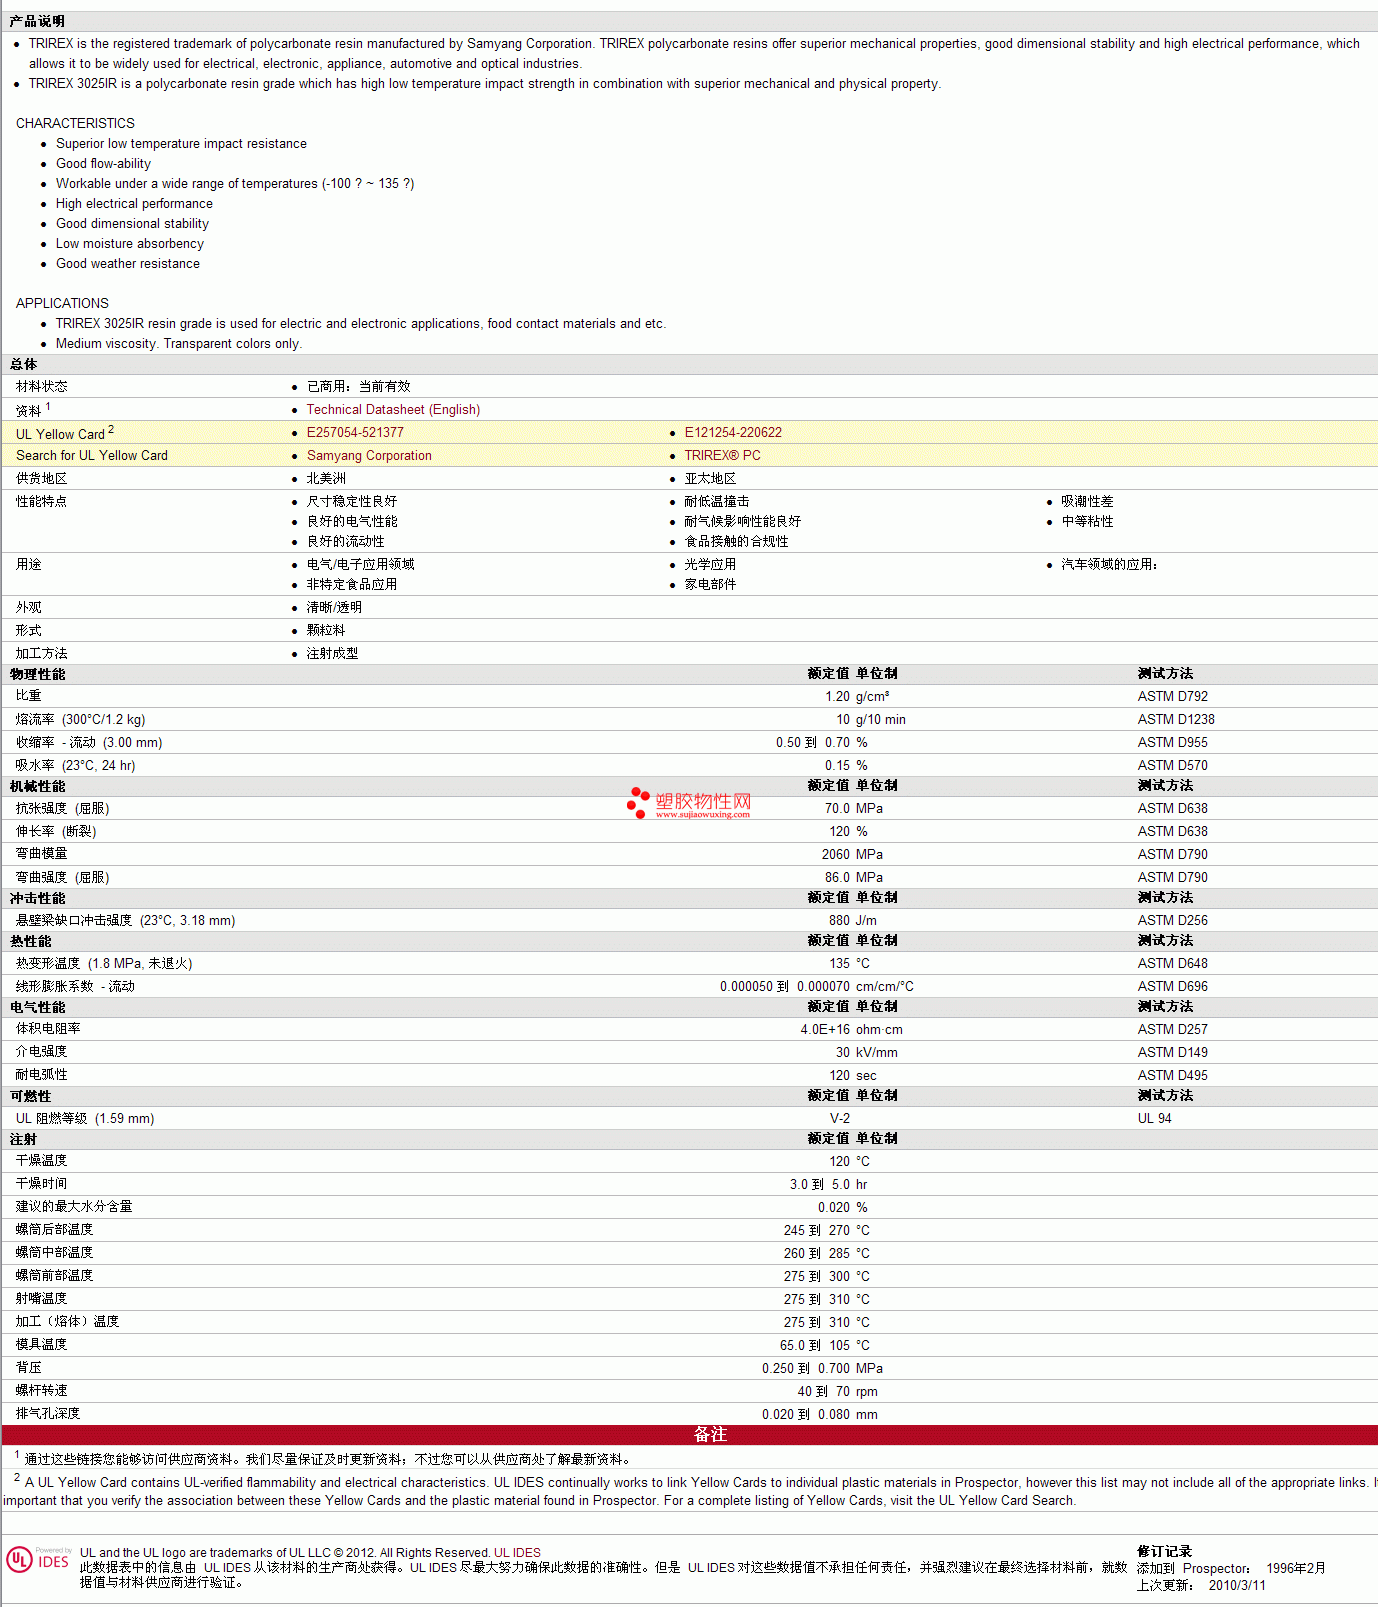The width and height of the screenshot is (1378, 1607).
Task: Click the 'UL Yellow Card' row label
Action: [60, 434]
